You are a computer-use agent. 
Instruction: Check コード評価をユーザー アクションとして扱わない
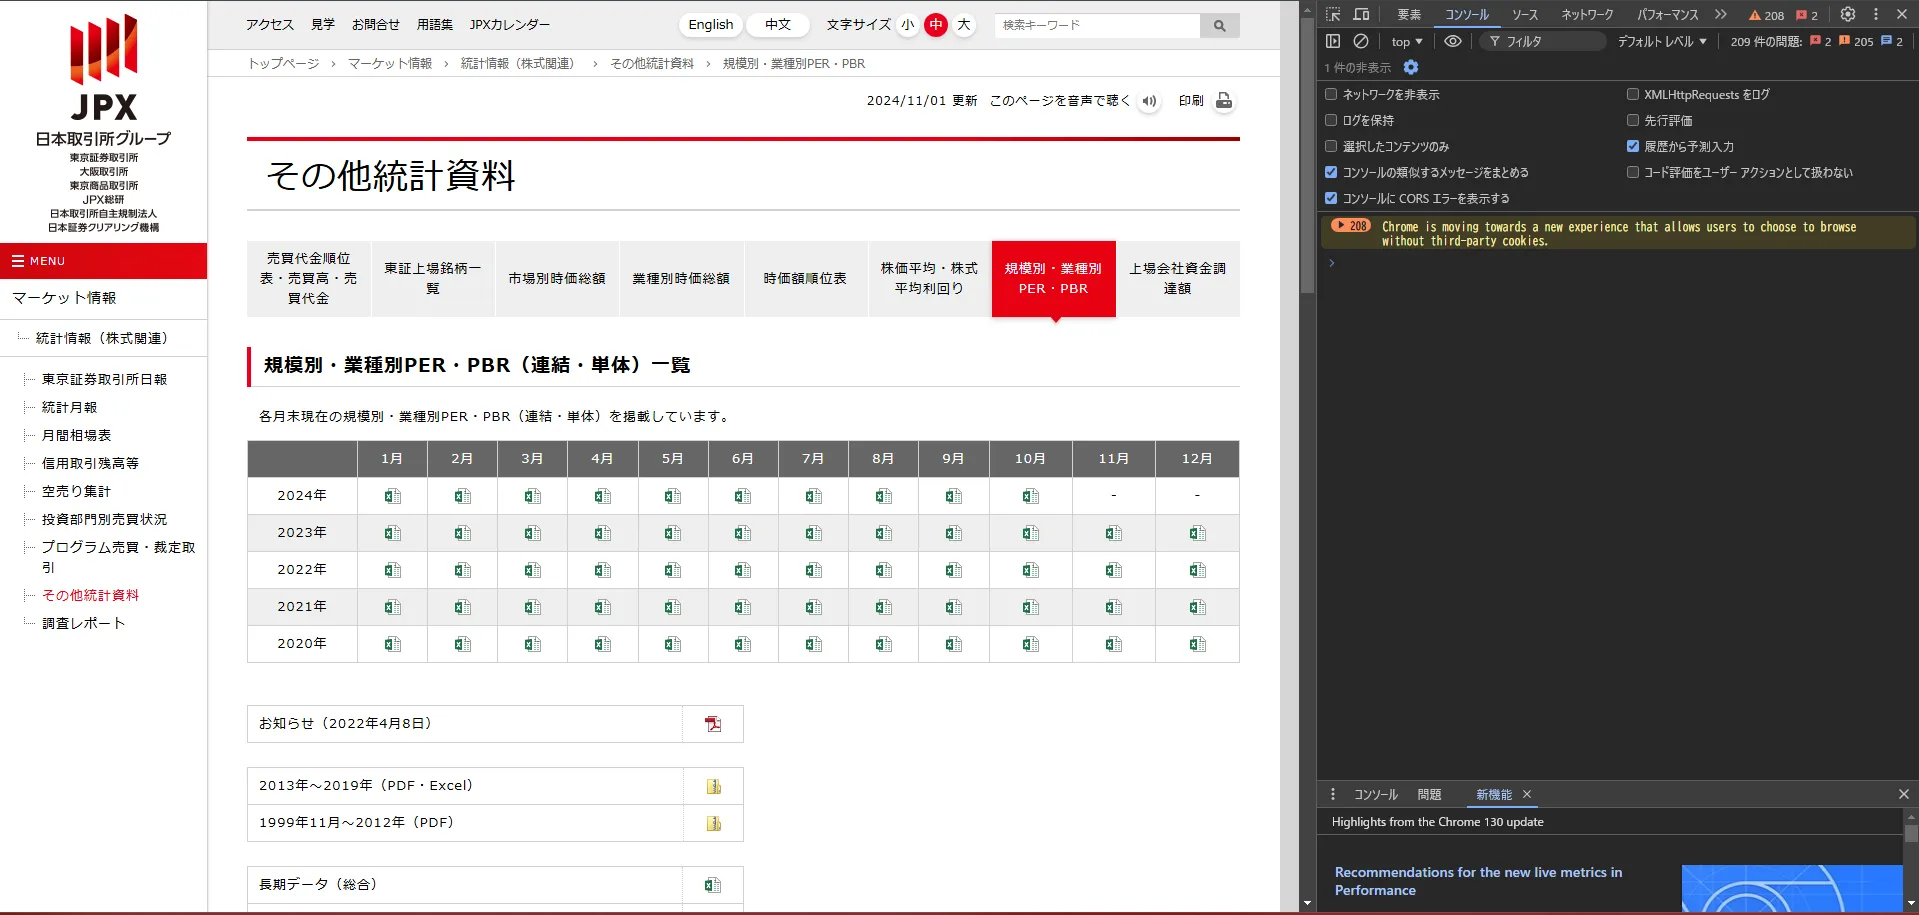point(1633,172)
